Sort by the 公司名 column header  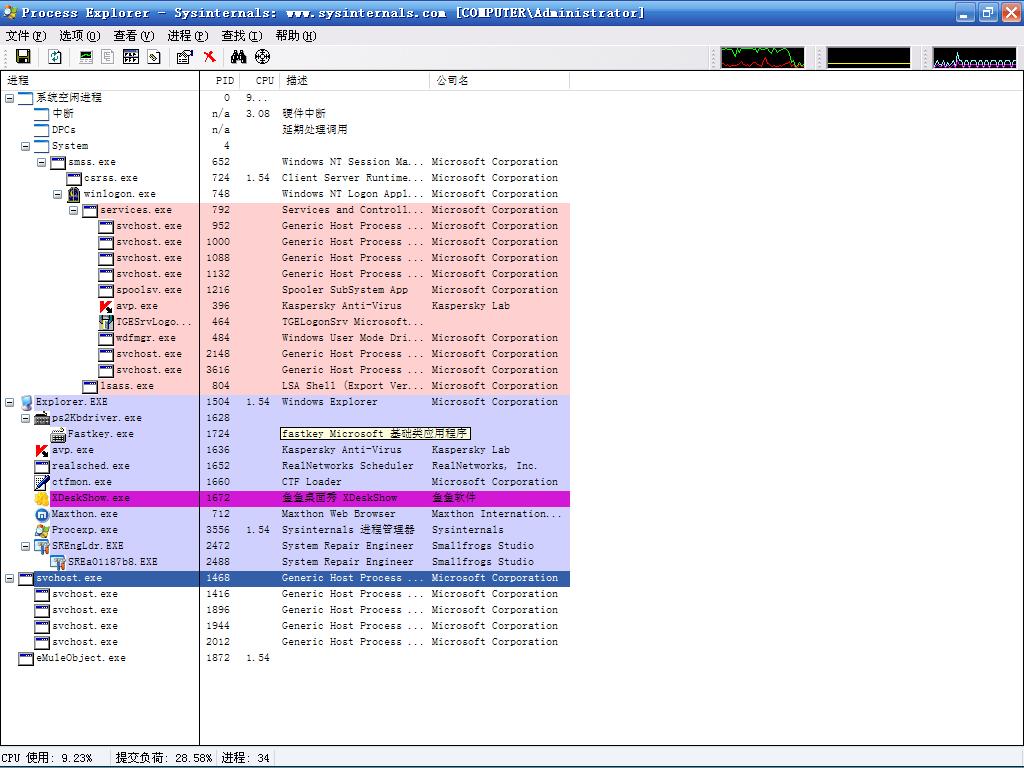coord(500,80)
